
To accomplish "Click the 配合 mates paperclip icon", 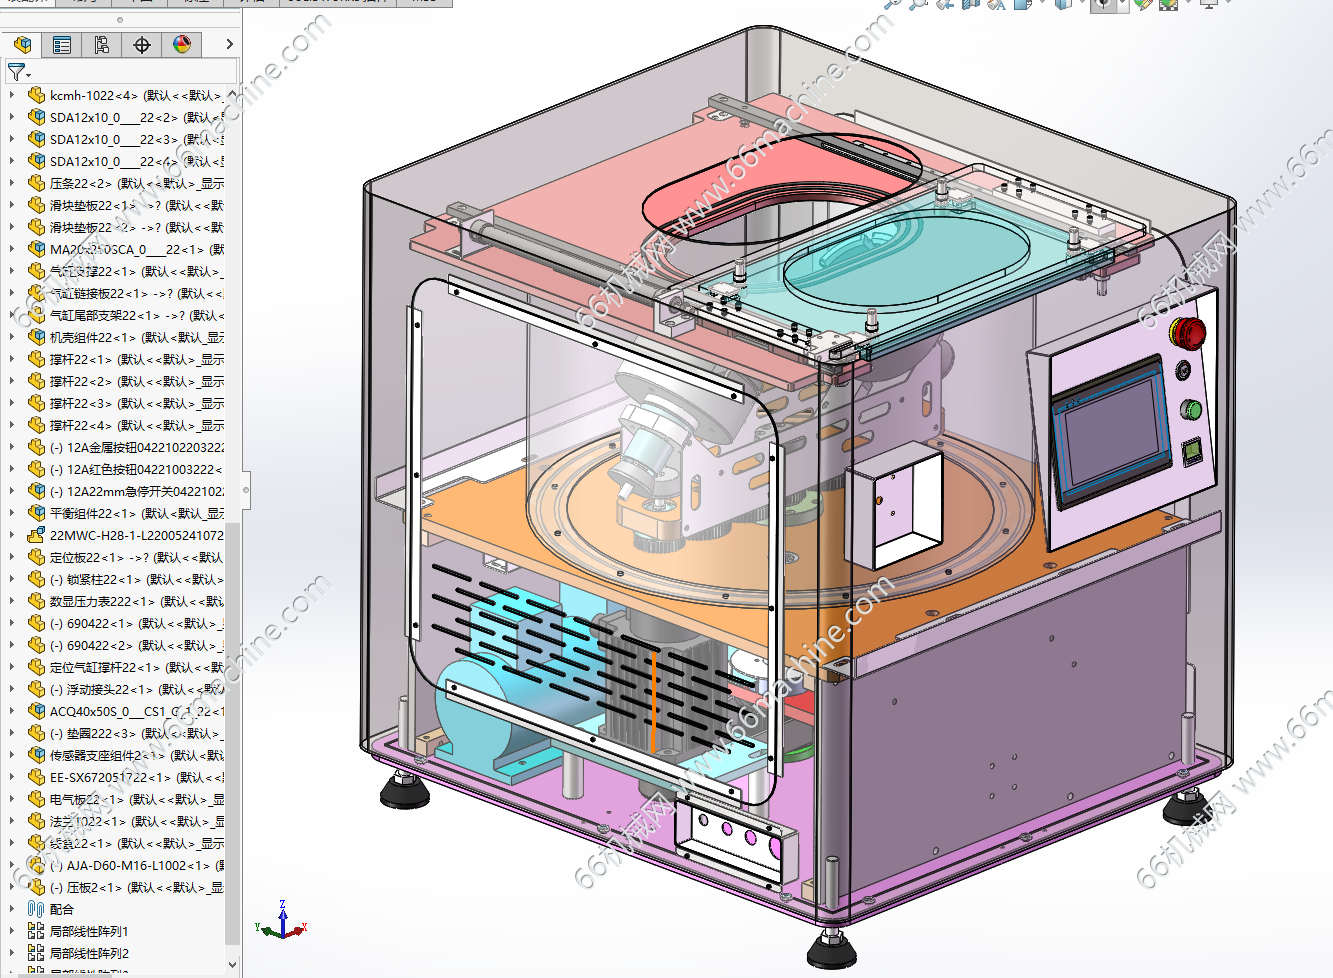I will pyautogui.click(x=36, y=909).
